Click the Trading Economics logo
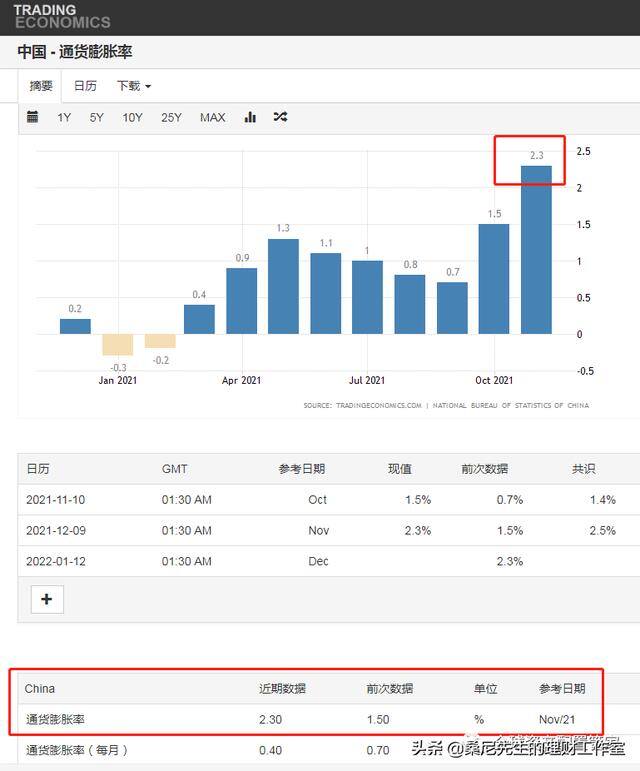640x771 pixels. point(62,16)
